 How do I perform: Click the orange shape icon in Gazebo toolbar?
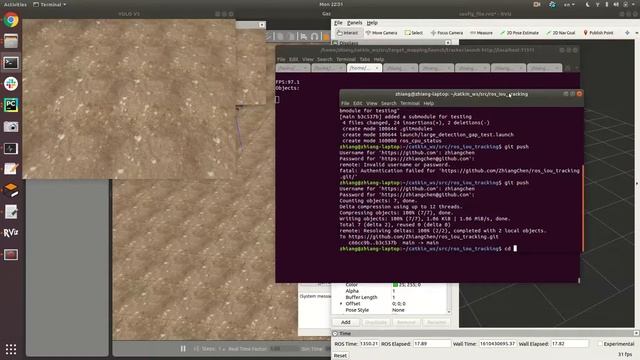click(x=326, y=37)
